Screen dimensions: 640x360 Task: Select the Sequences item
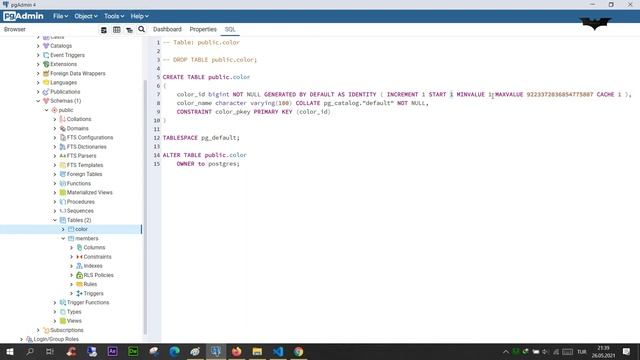coord(80,211)
